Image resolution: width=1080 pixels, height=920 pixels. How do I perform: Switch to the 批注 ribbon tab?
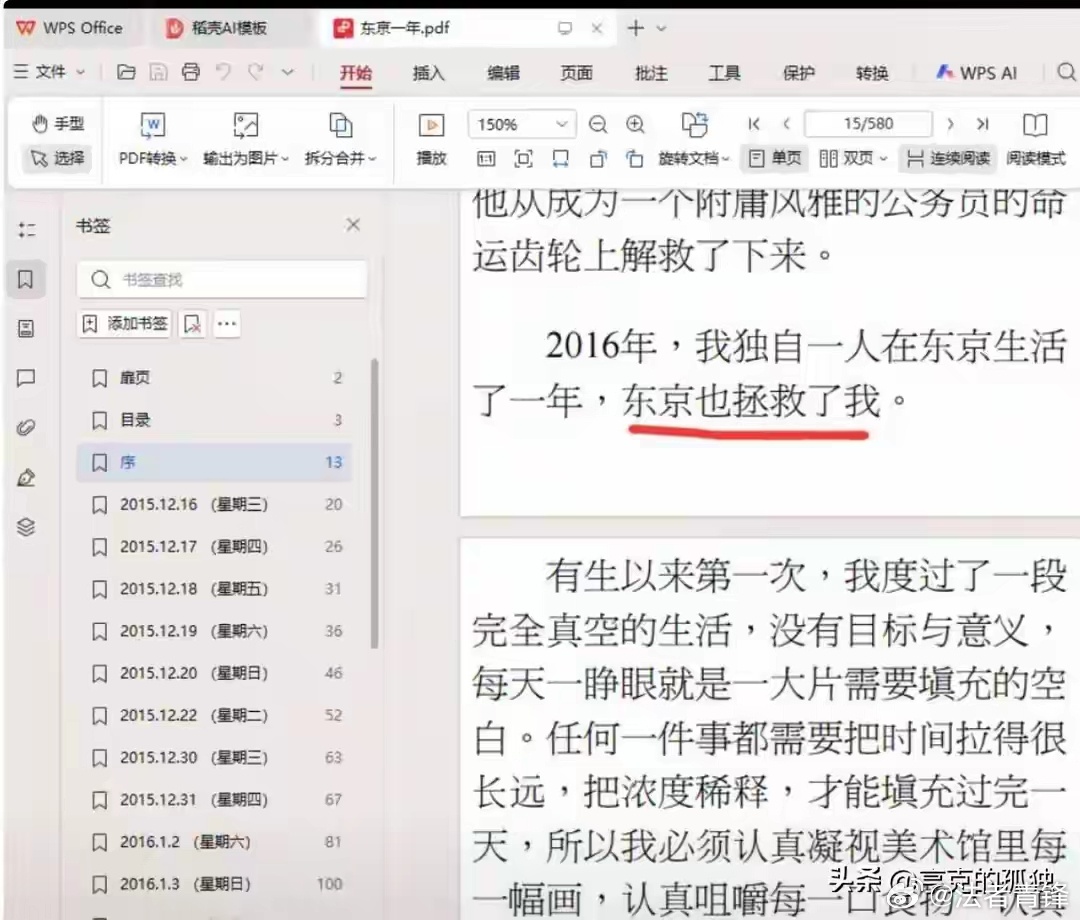(x=651, y=72)
